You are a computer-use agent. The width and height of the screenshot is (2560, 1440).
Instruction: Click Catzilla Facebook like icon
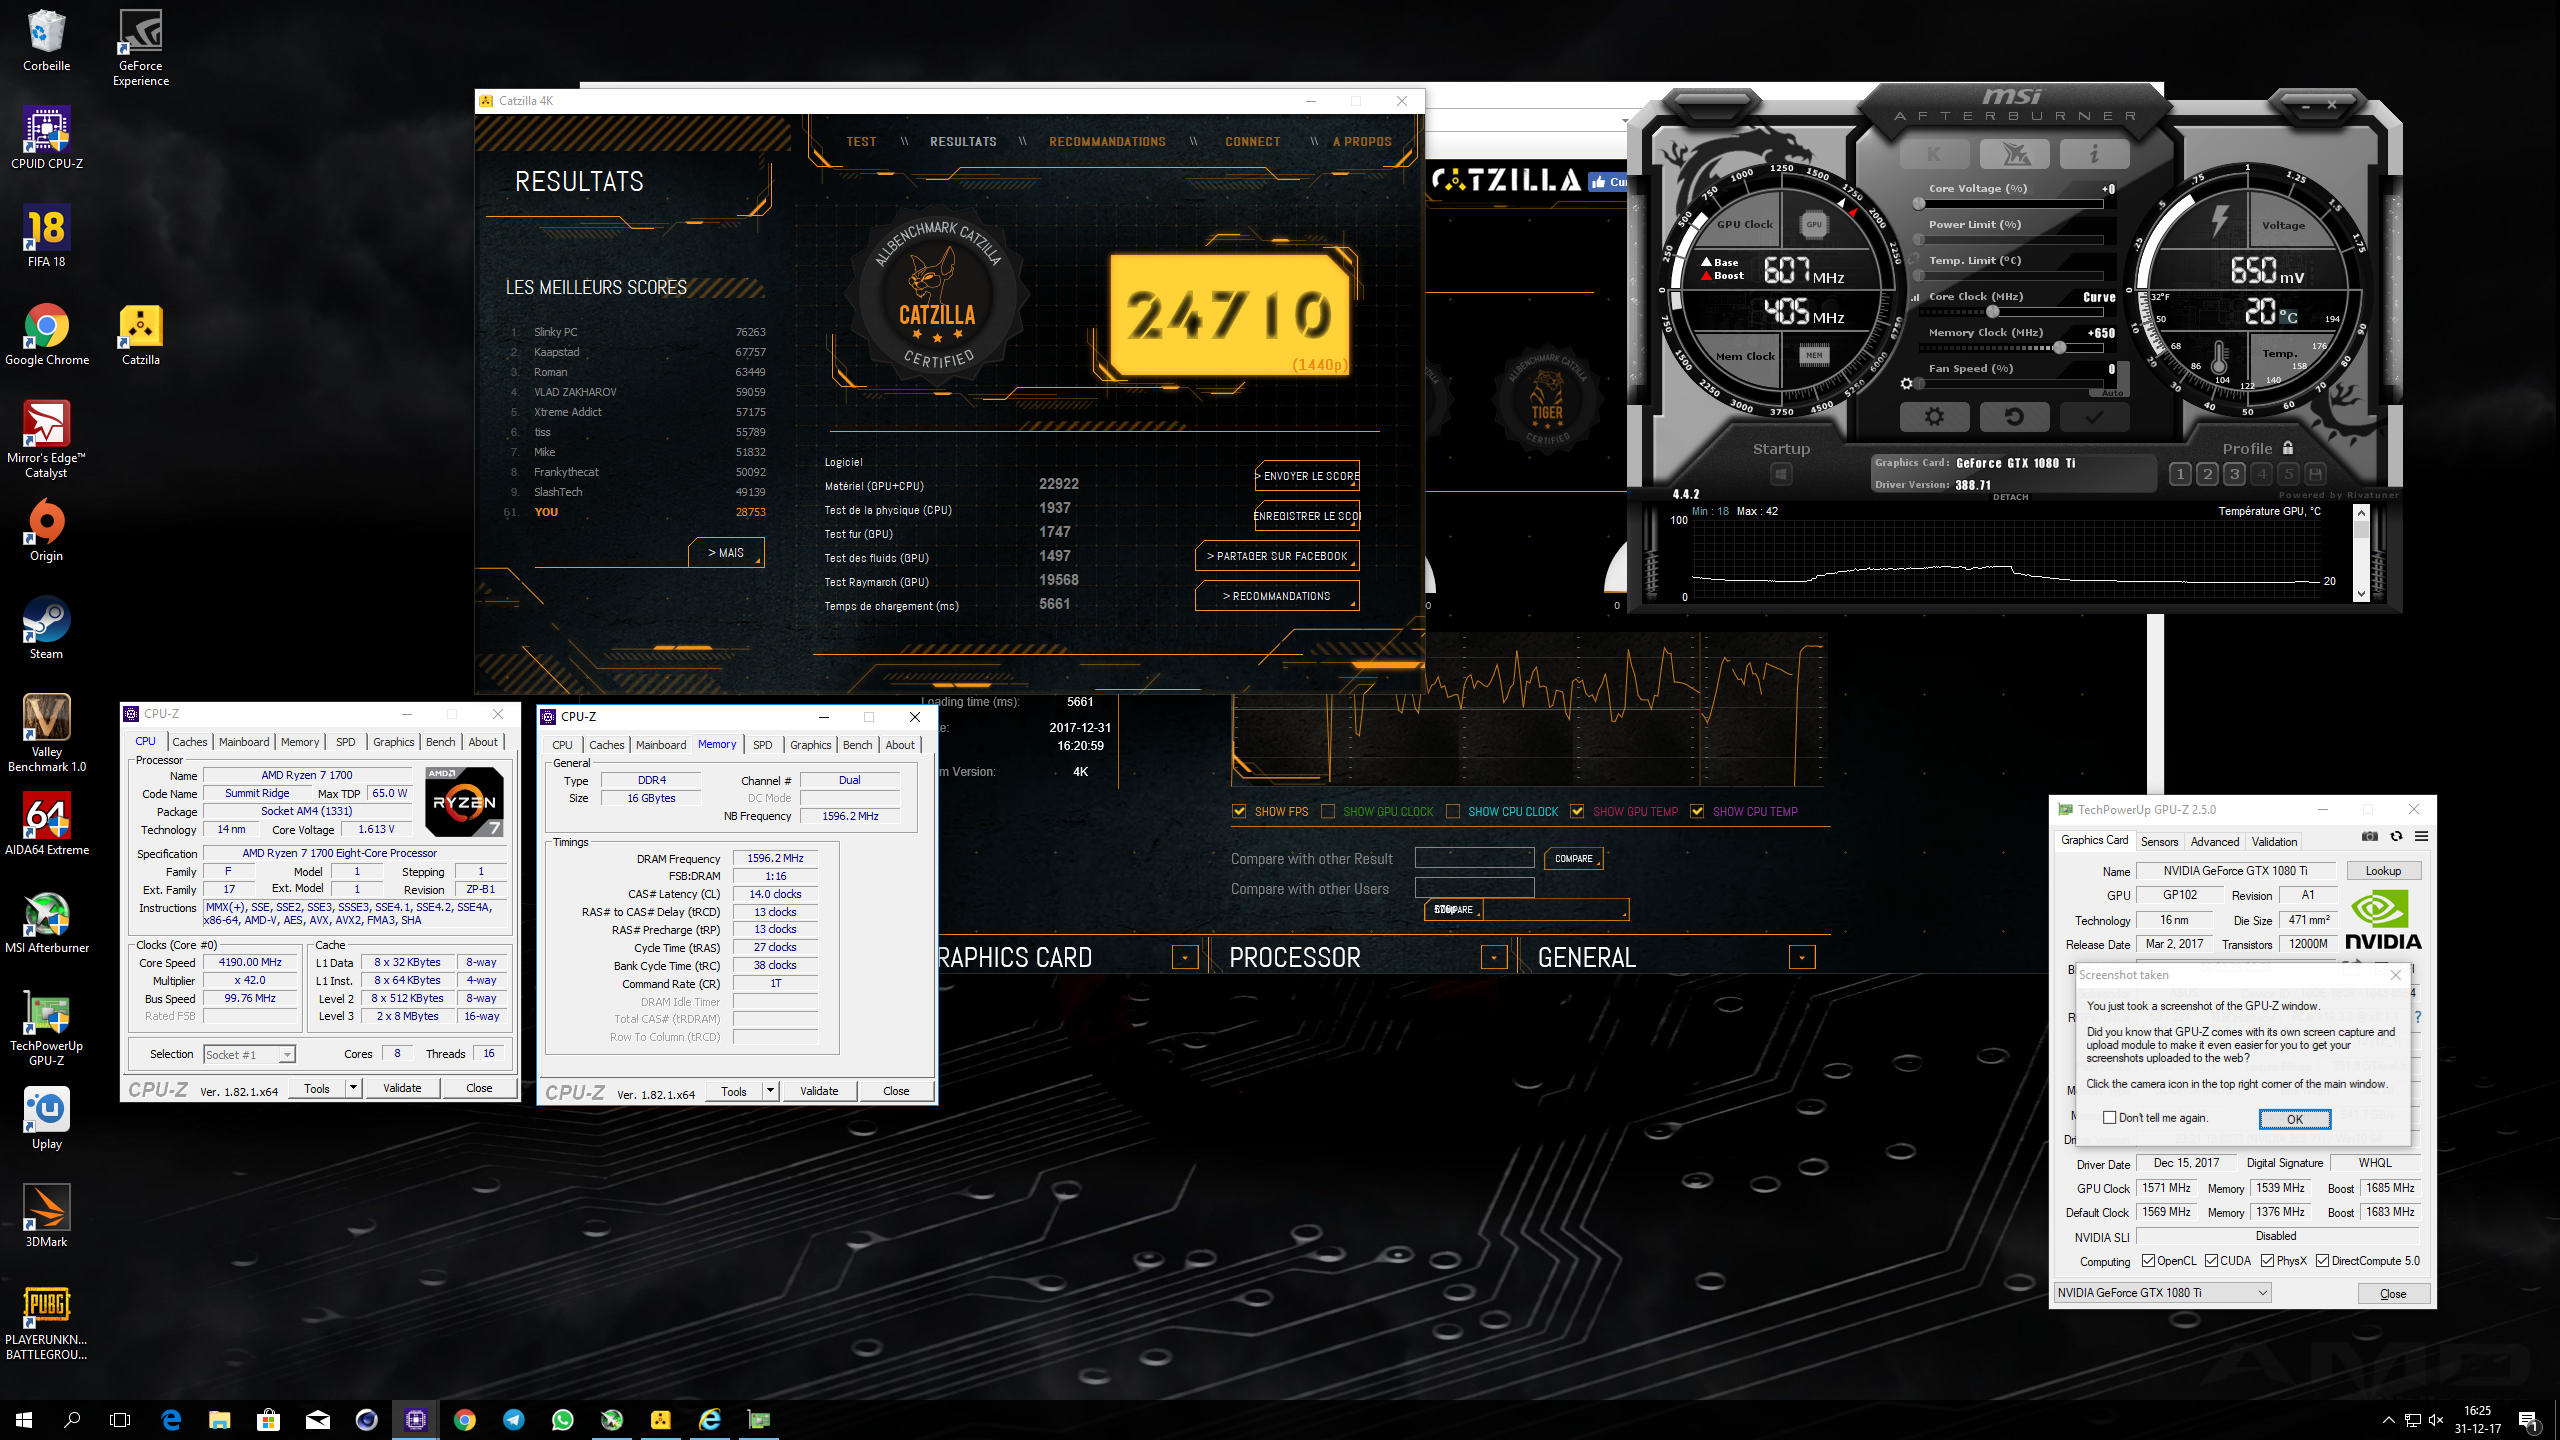1608,182
